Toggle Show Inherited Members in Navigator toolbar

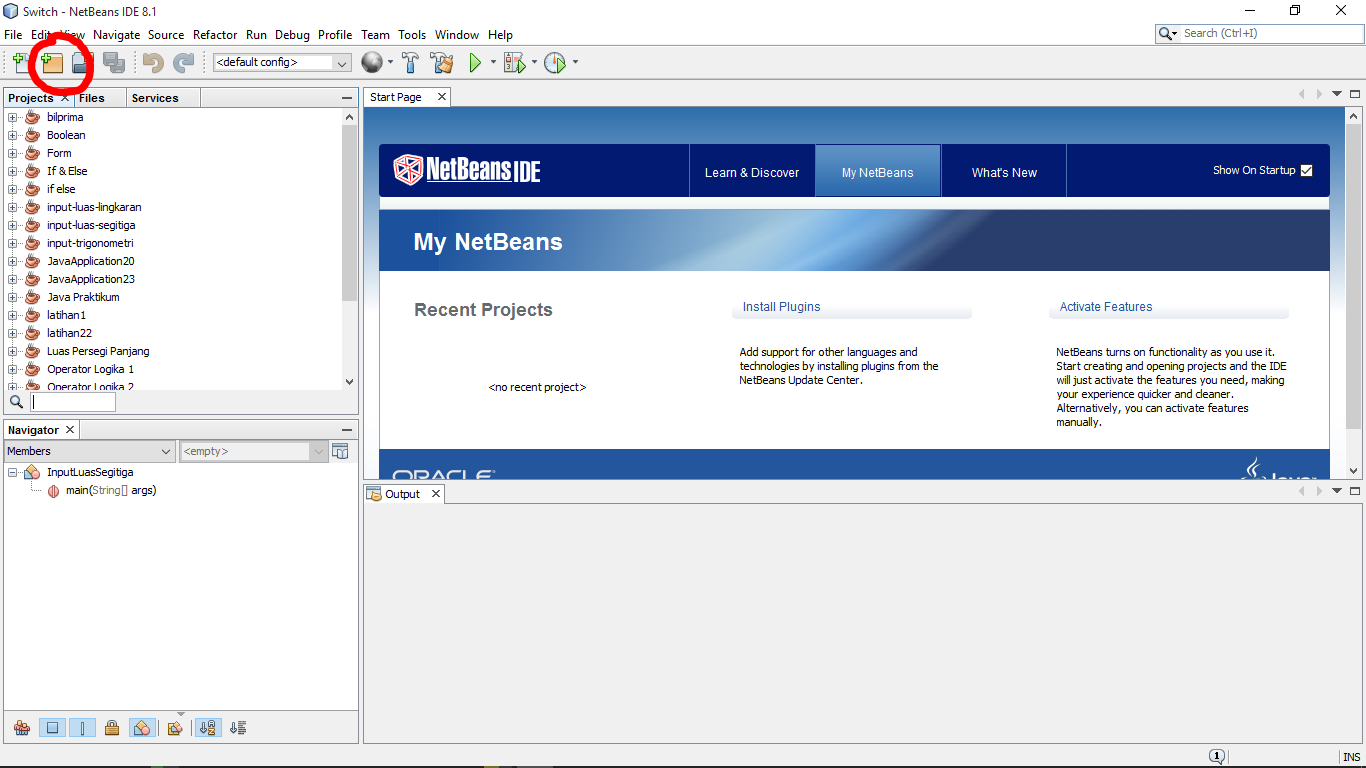click(x=22, y=727)
